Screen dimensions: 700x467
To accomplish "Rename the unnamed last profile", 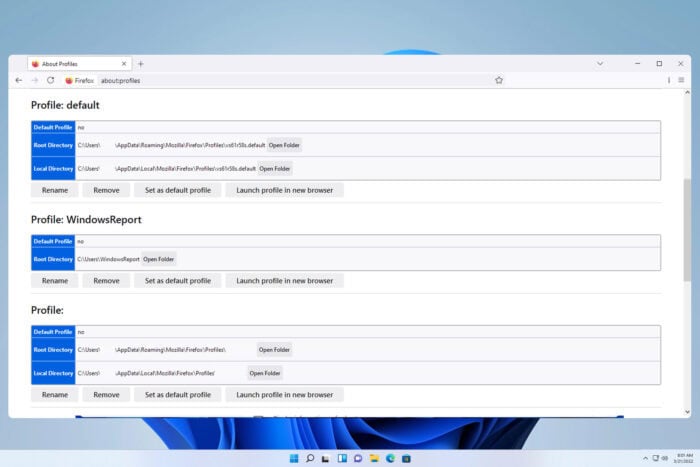I will (55, 395).
